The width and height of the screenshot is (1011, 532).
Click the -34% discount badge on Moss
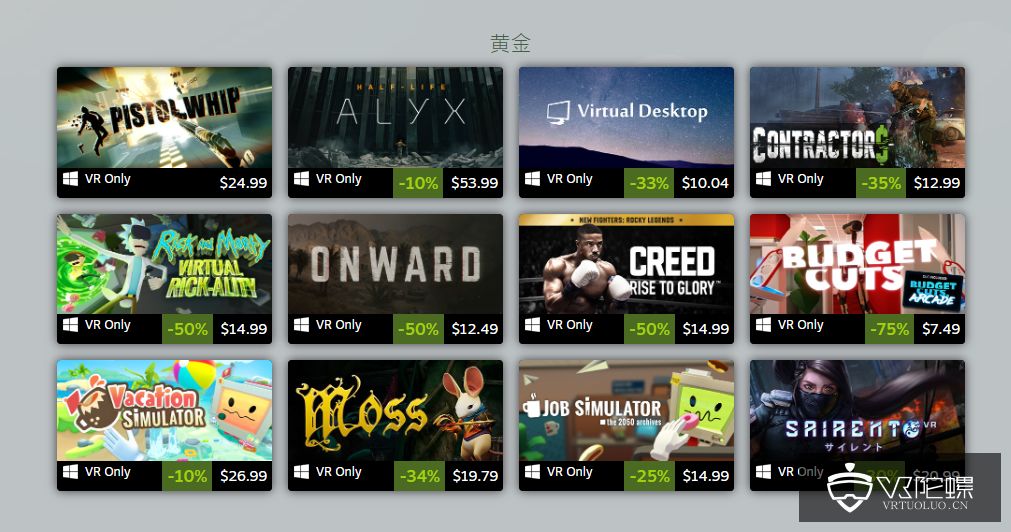pyautogui.click(x=419, y=476)
